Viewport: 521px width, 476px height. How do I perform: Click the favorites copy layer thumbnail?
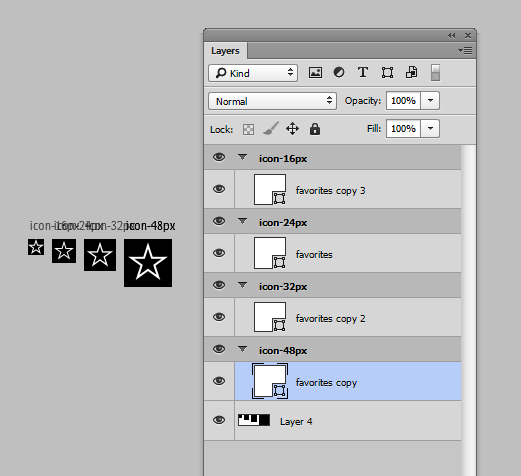point(270,381)
